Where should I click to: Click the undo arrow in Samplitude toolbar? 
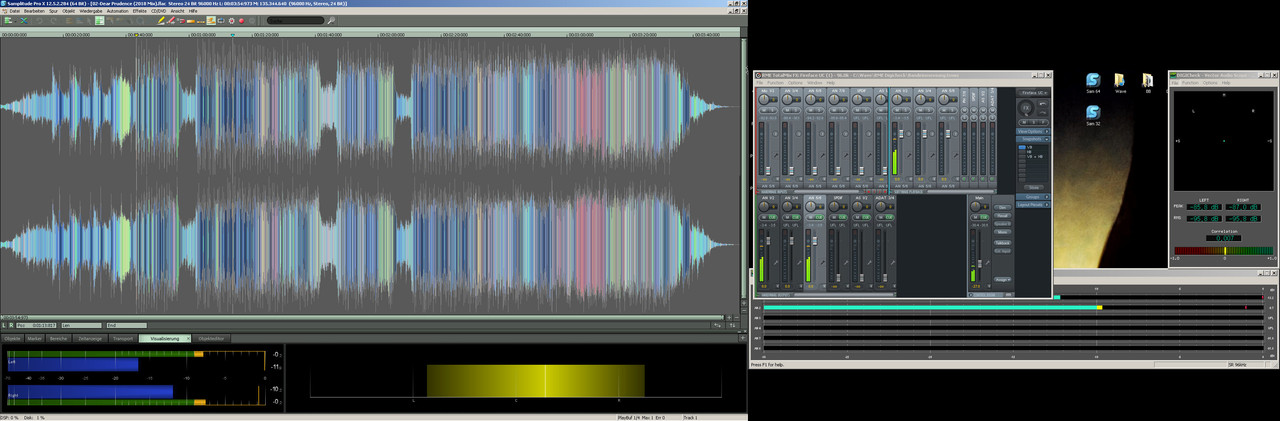(x=39, y=20)
